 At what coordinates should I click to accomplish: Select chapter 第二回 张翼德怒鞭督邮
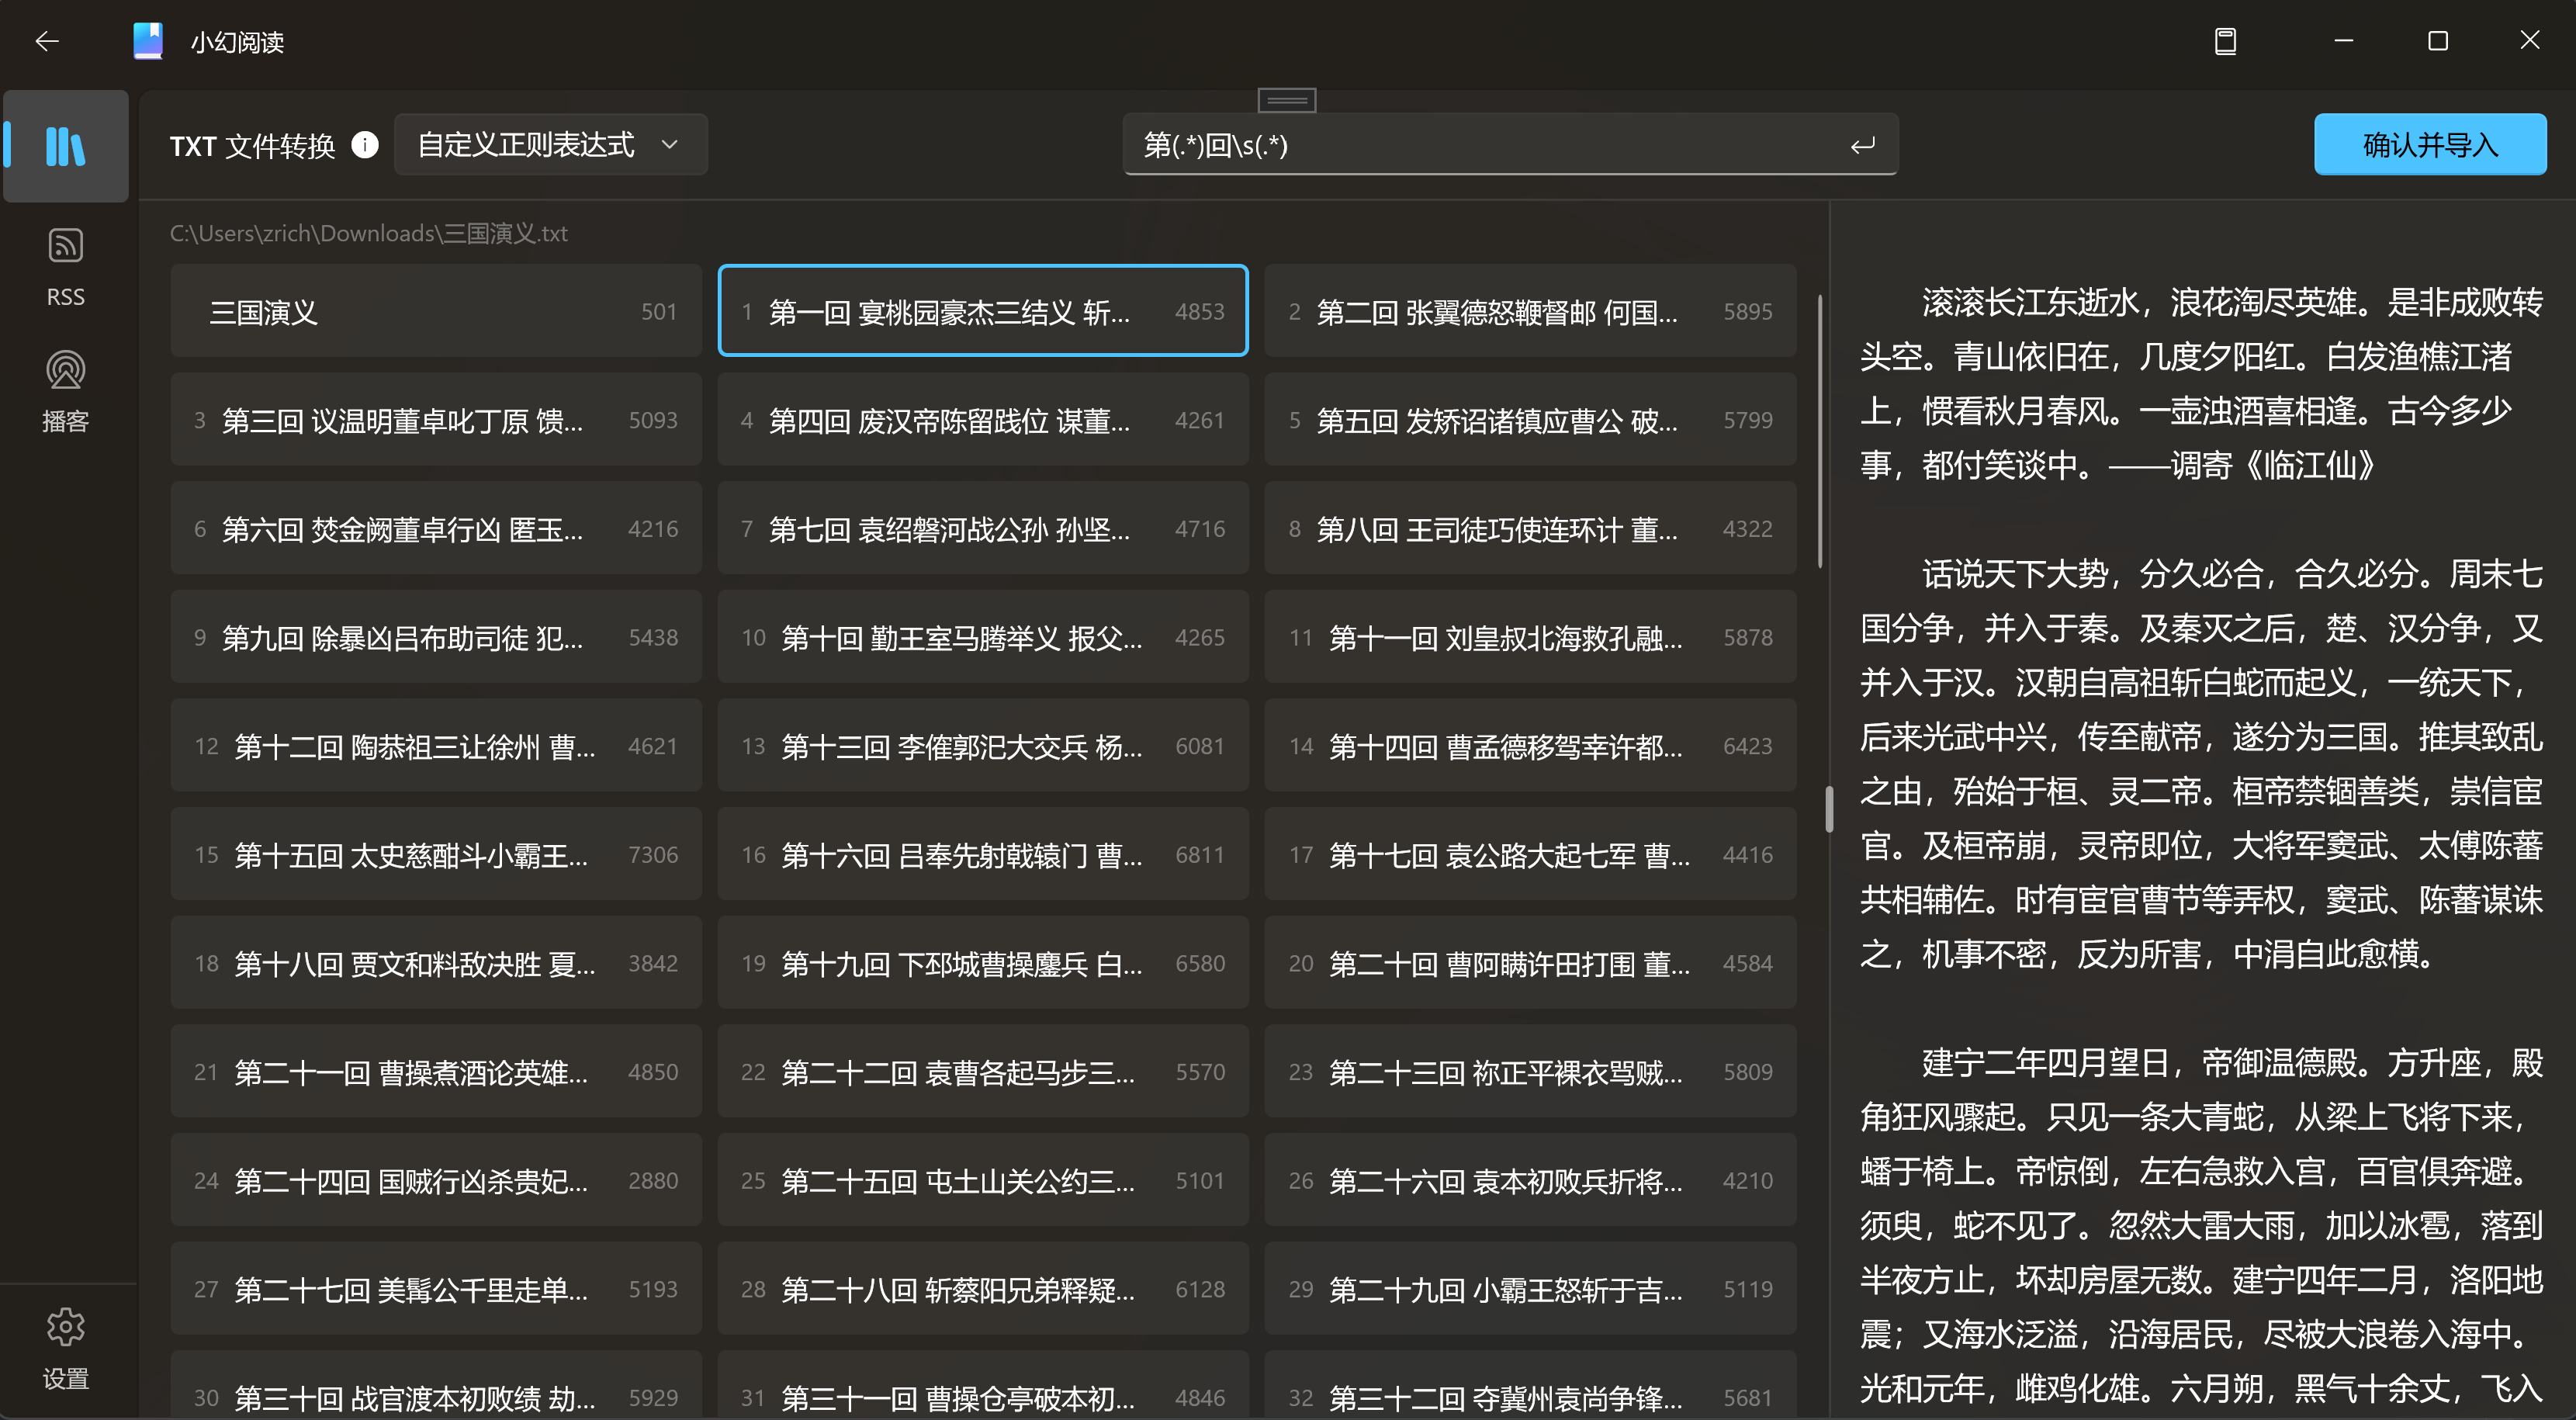click(1530, 311)
